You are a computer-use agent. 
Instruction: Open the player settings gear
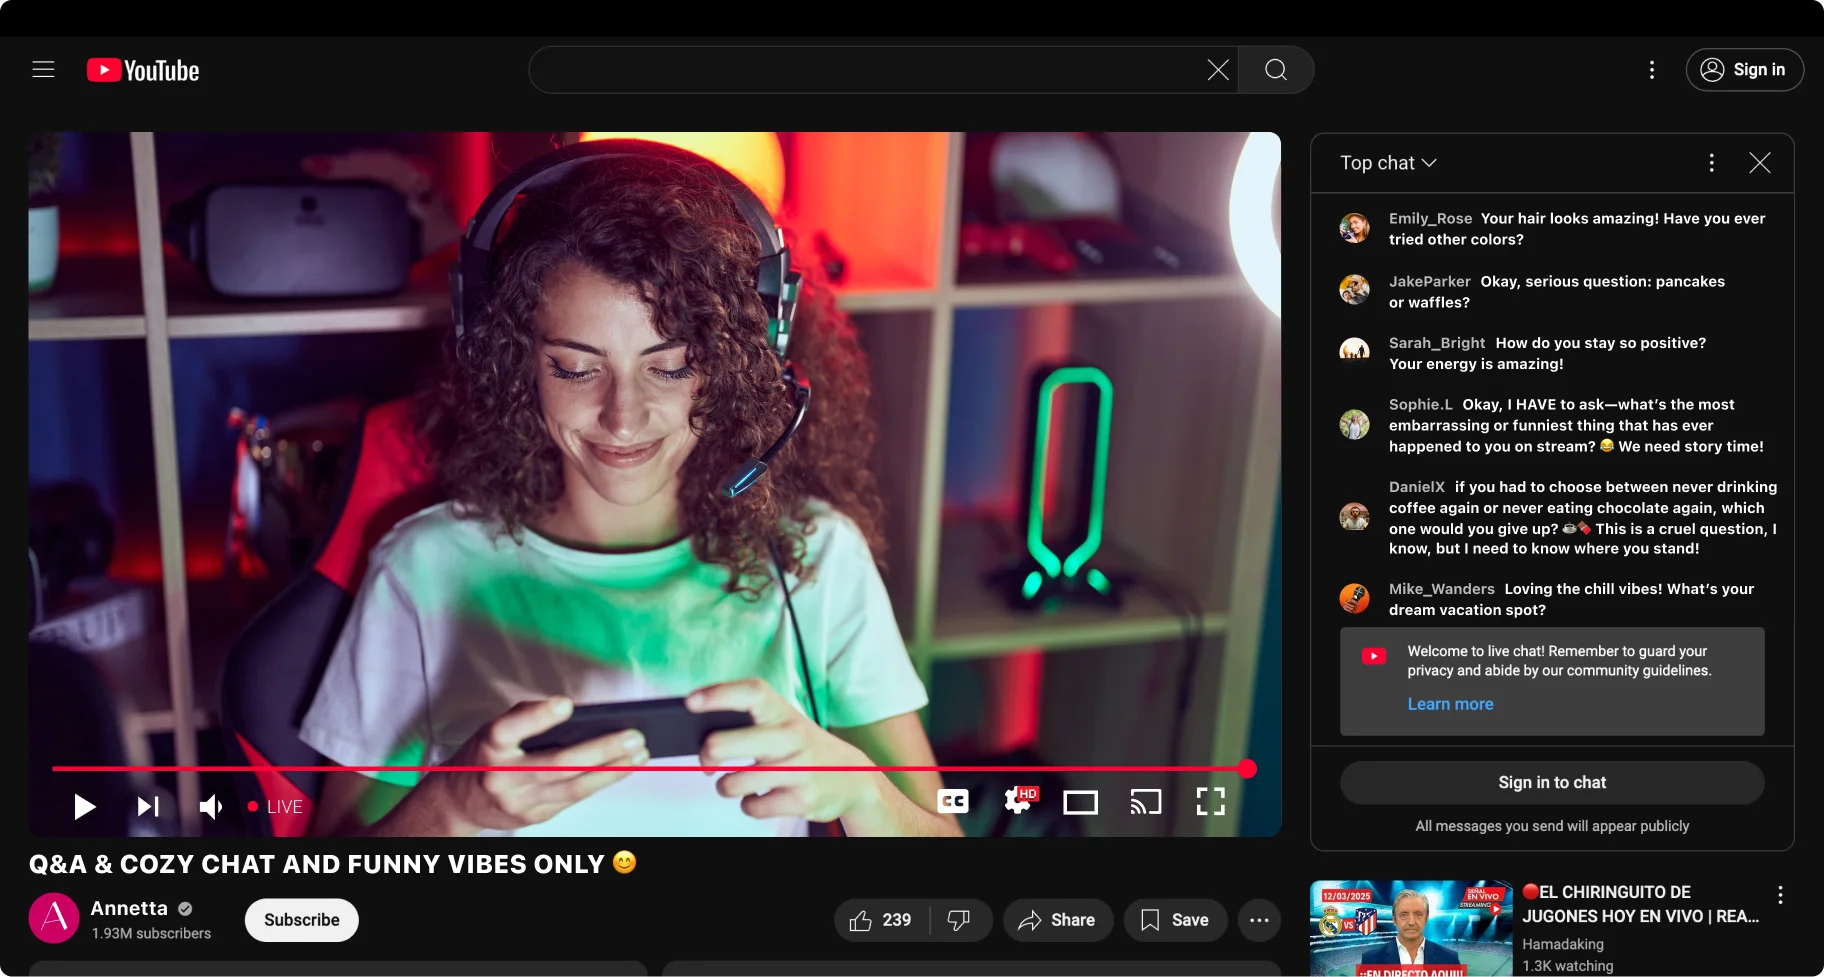[1018, 801]
